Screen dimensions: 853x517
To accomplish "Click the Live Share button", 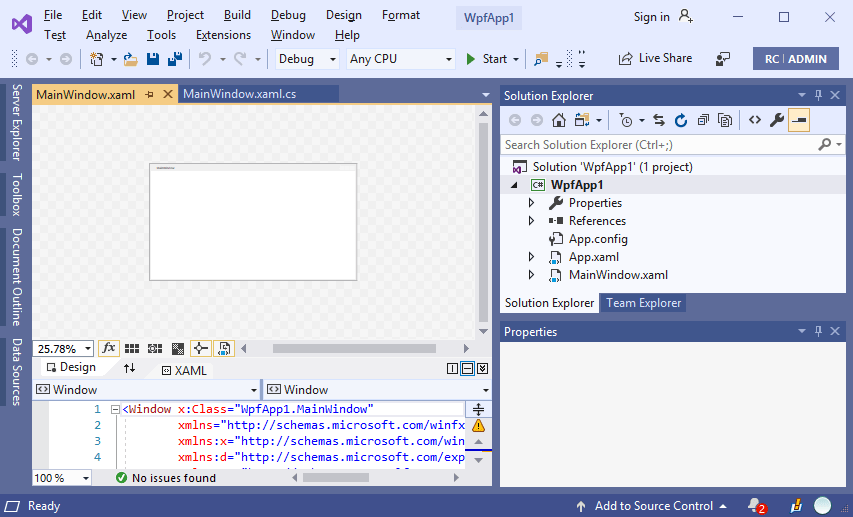I will 656,59.
